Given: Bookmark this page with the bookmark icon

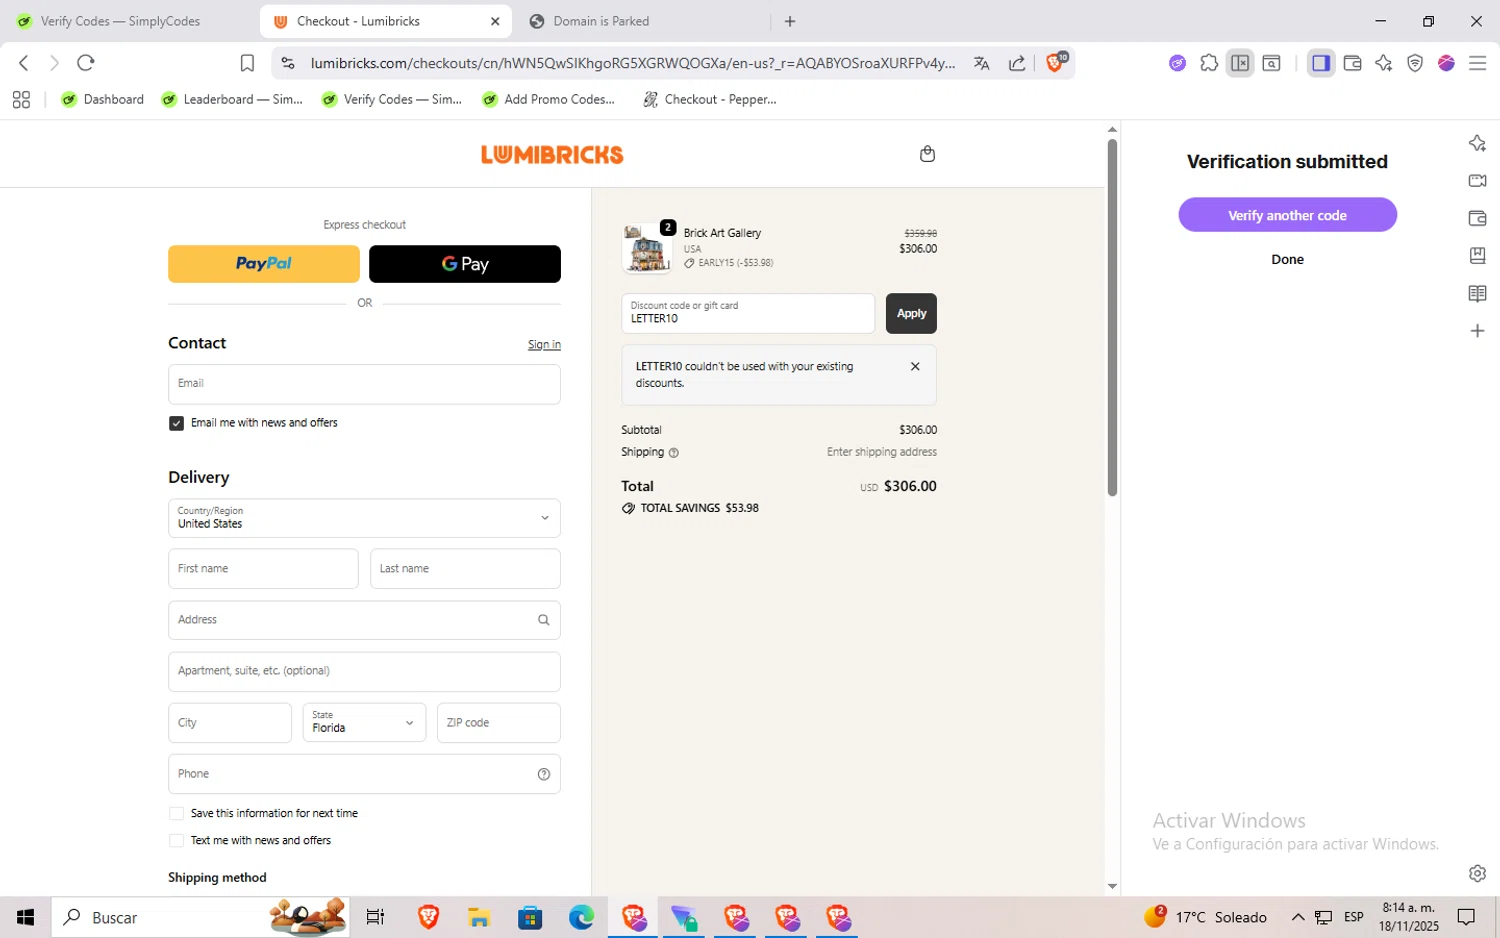Looking at the screenshot, I should [x=247, y=63].
